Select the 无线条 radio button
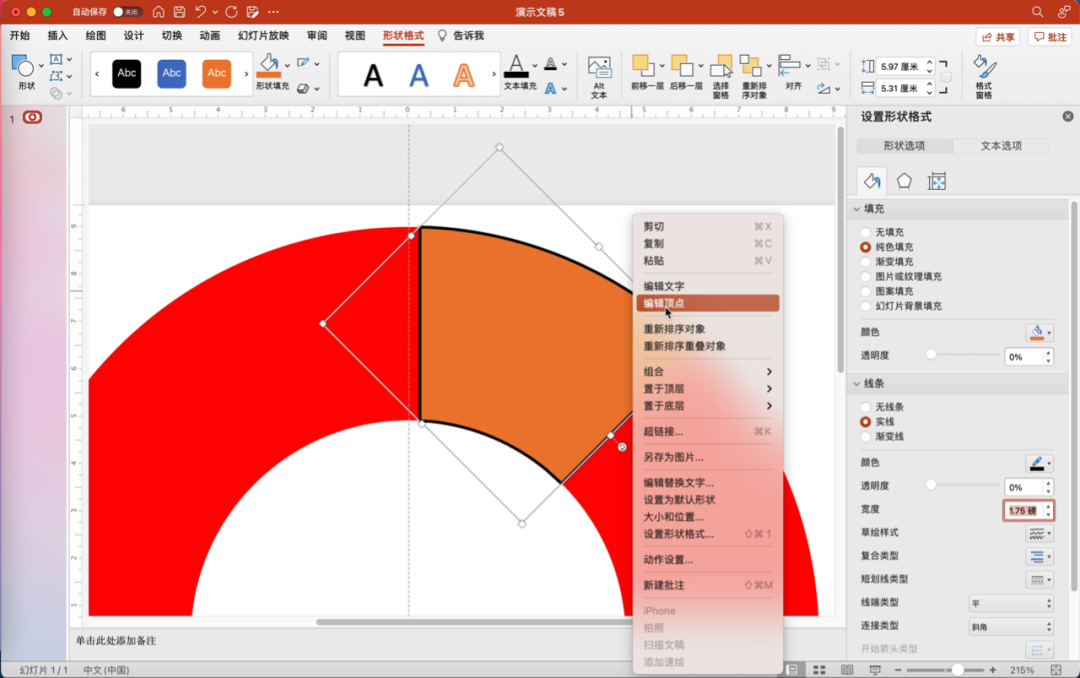Image resolution: width=1080 pixels, height=678 pixels. [866, 407]
